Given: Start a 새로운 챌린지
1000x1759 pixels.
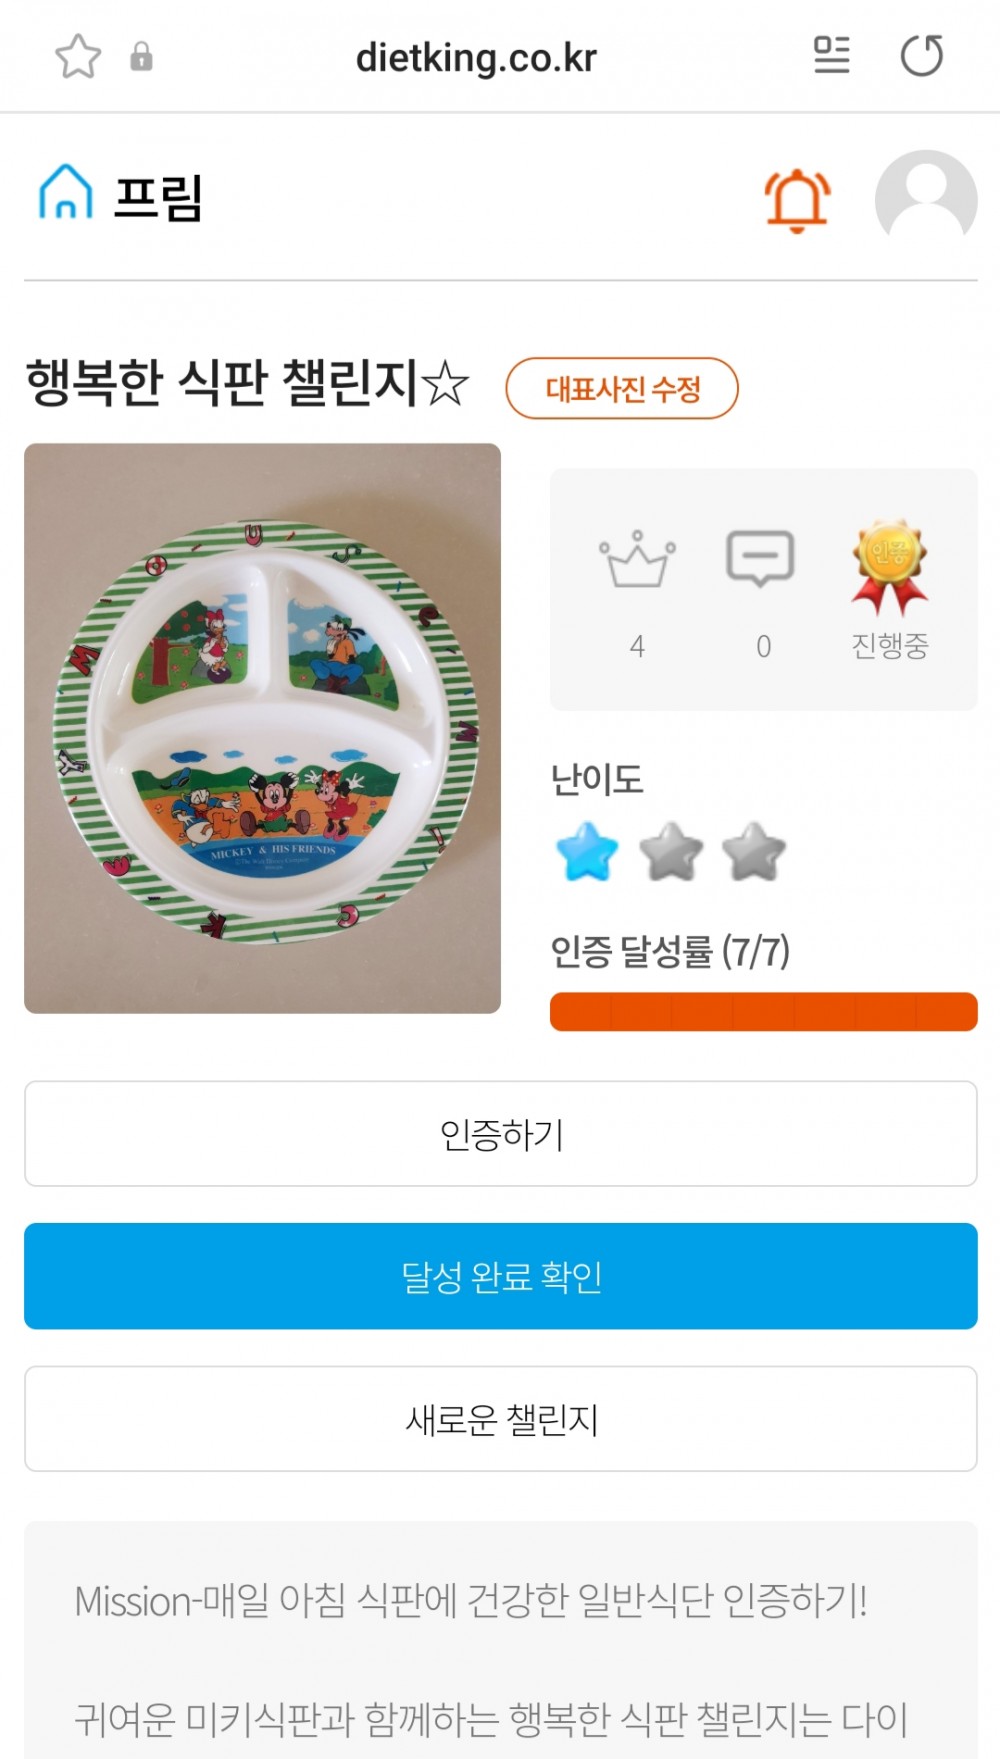Looking at the screenshot, I should tap(501, 1419).
